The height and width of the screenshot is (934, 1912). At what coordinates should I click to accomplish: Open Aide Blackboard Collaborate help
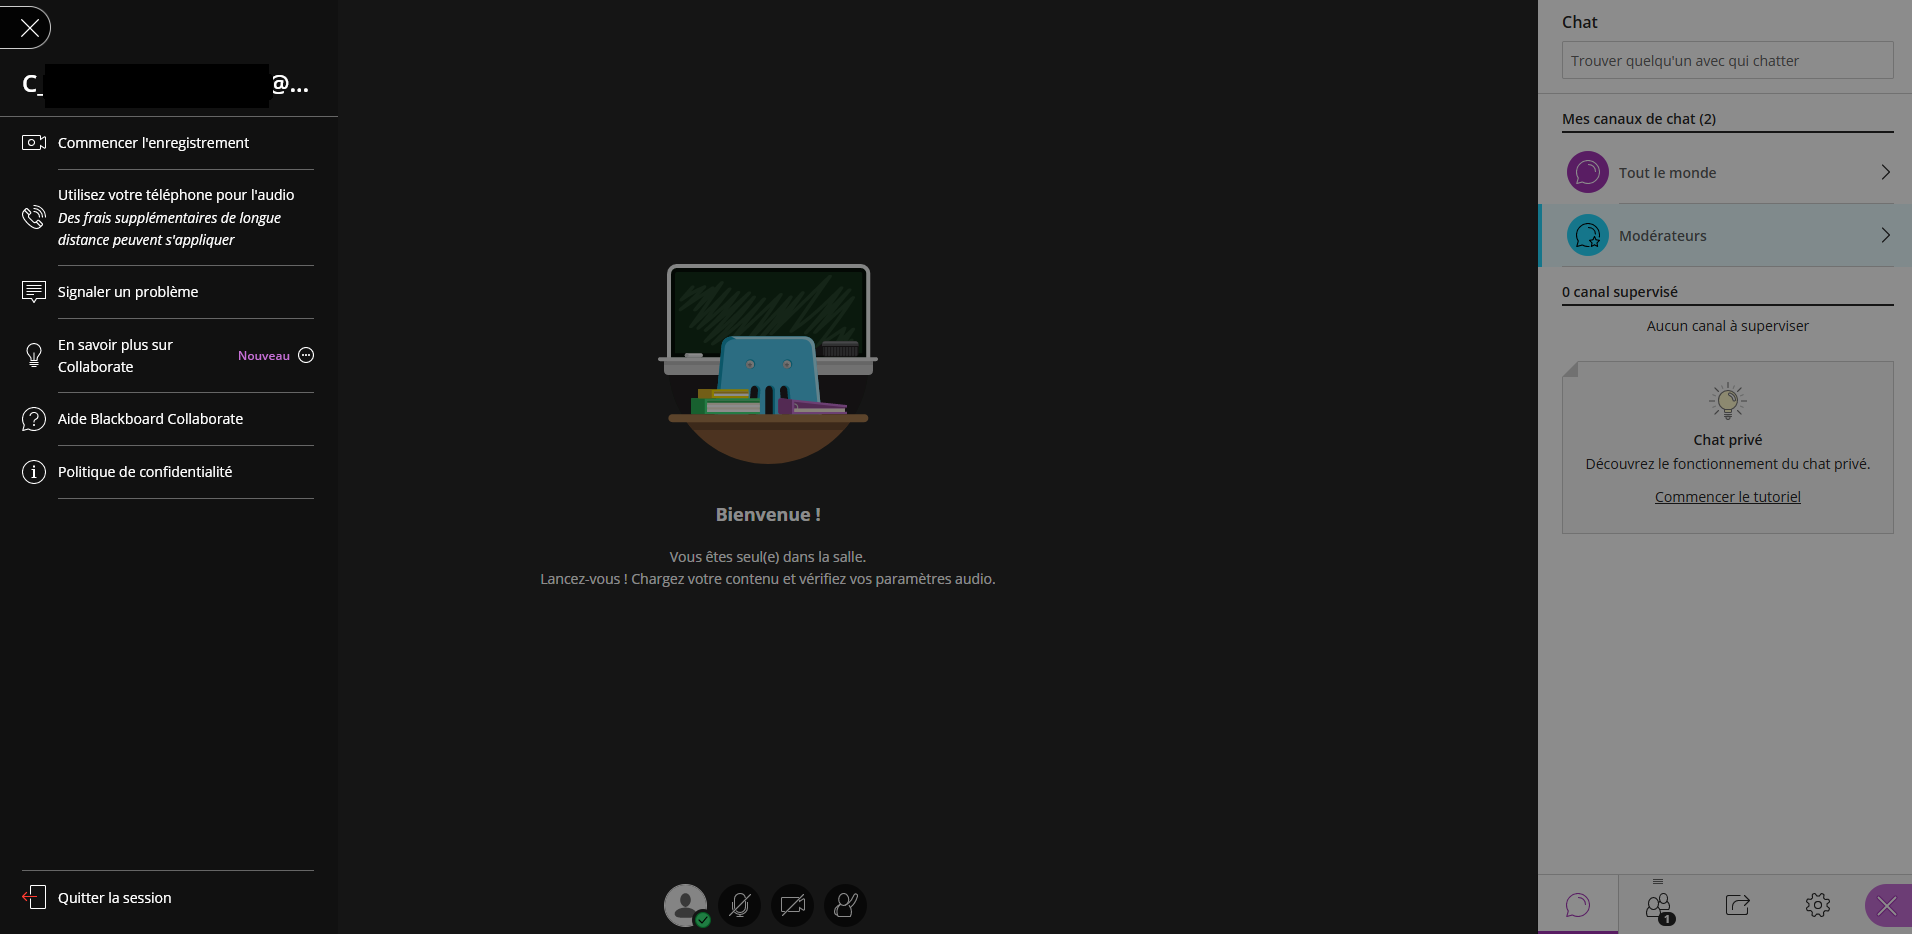coord(150,419)
